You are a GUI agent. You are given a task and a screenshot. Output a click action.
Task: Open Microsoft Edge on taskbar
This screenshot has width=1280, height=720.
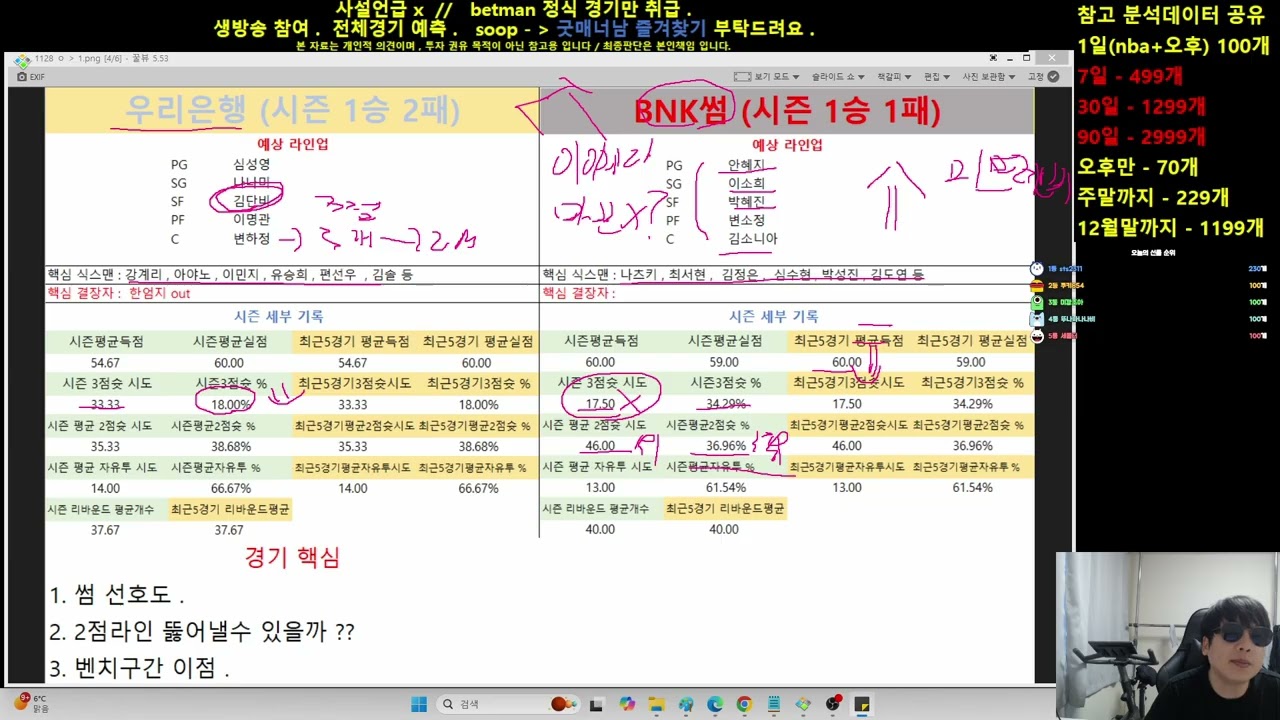coord(714,704)
